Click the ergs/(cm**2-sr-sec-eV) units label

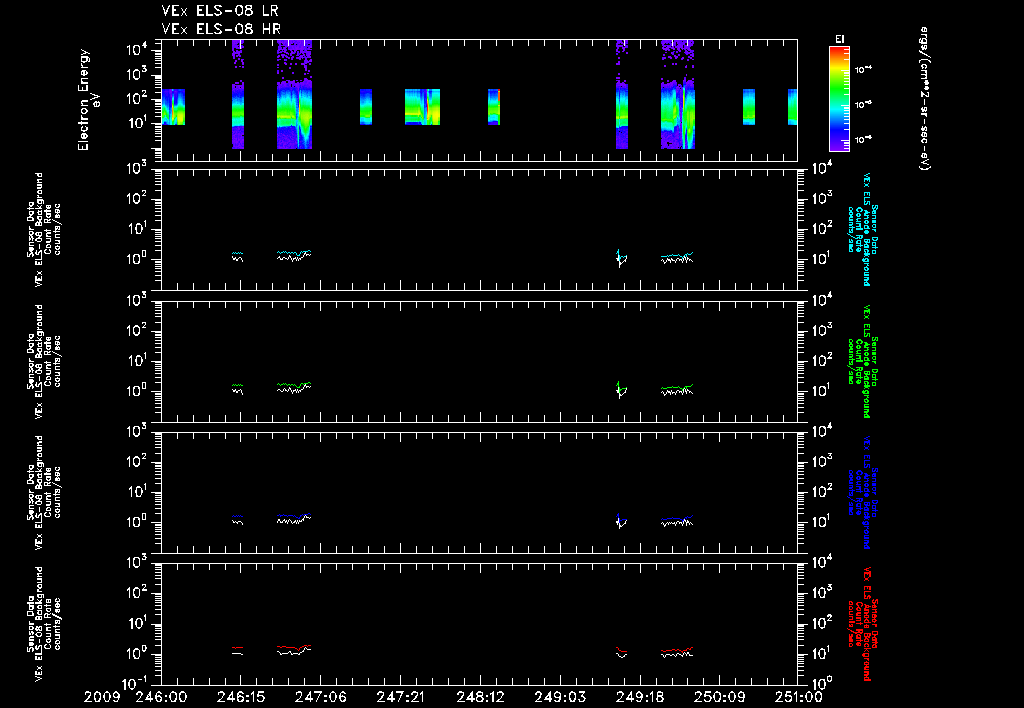pyautogui.click(x=924, y=99)
